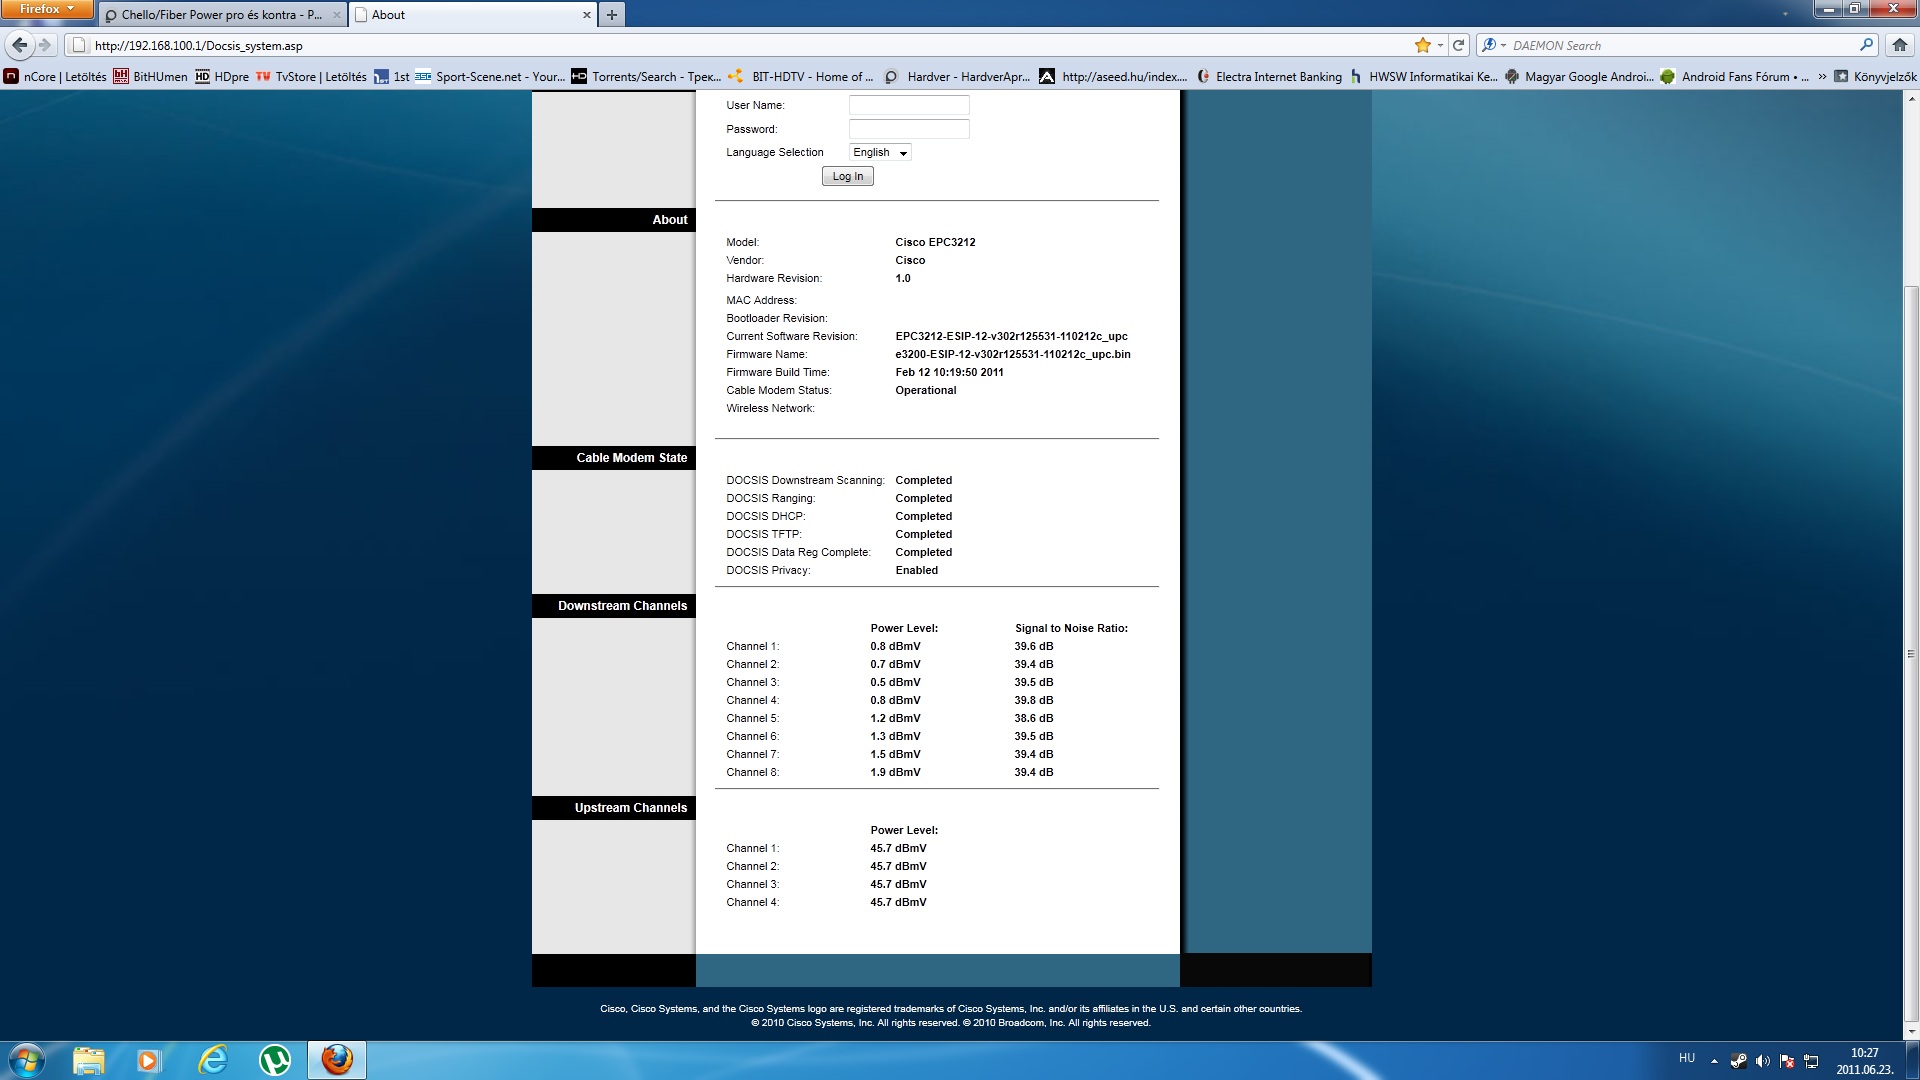Open the TvStore | Letöltés bookmark
The image size is (1920, 1080).
pos(311,76)
